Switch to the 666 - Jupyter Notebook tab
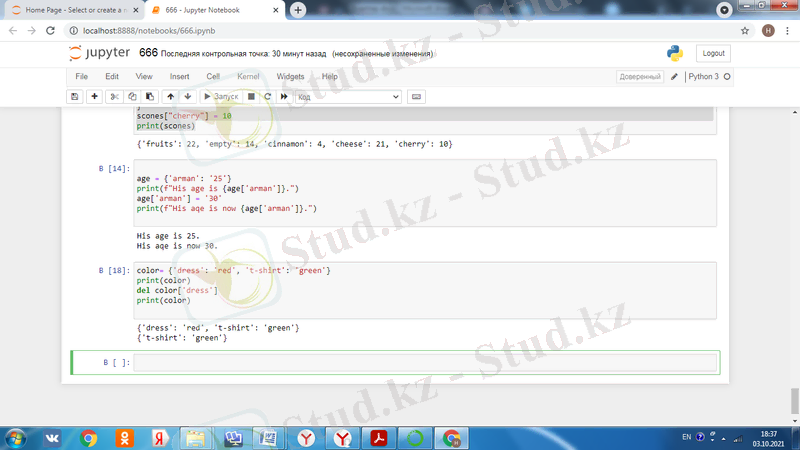 [214, 10]
